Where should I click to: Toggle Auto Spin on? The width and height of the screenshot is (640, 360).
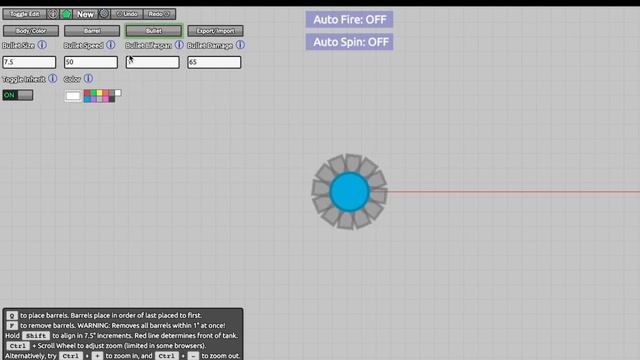point(349,42)
